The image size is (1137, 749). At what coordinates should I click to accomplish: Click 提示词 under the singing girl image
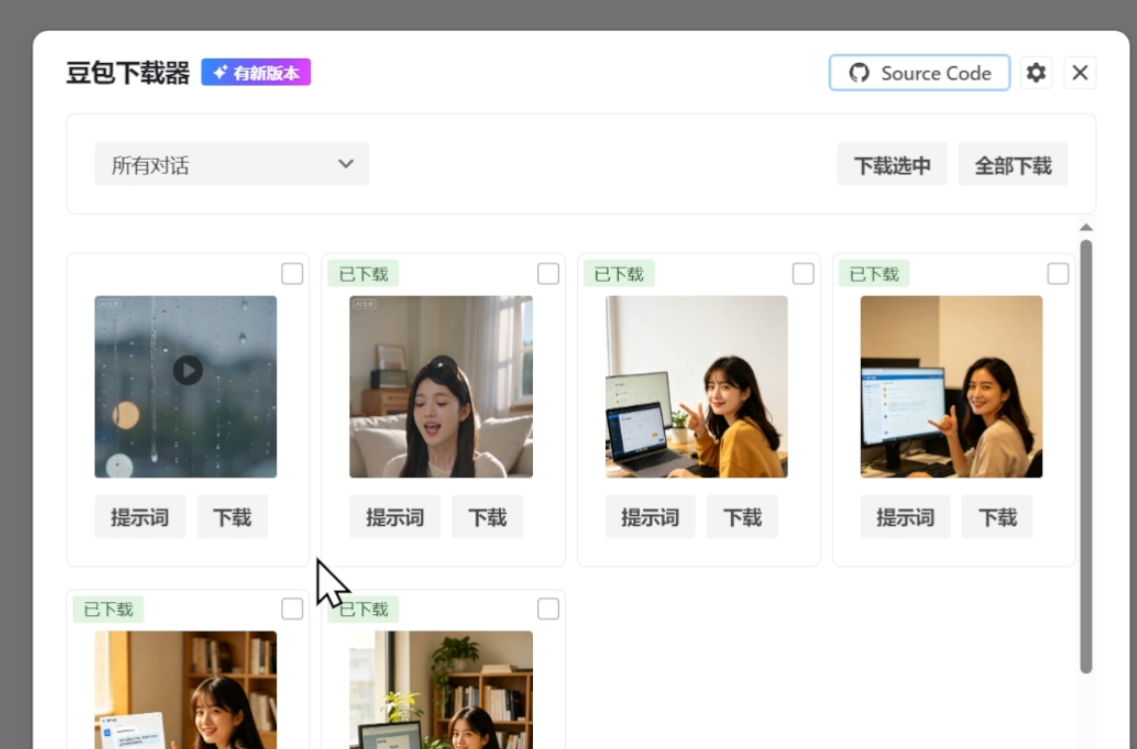[395, 517]
